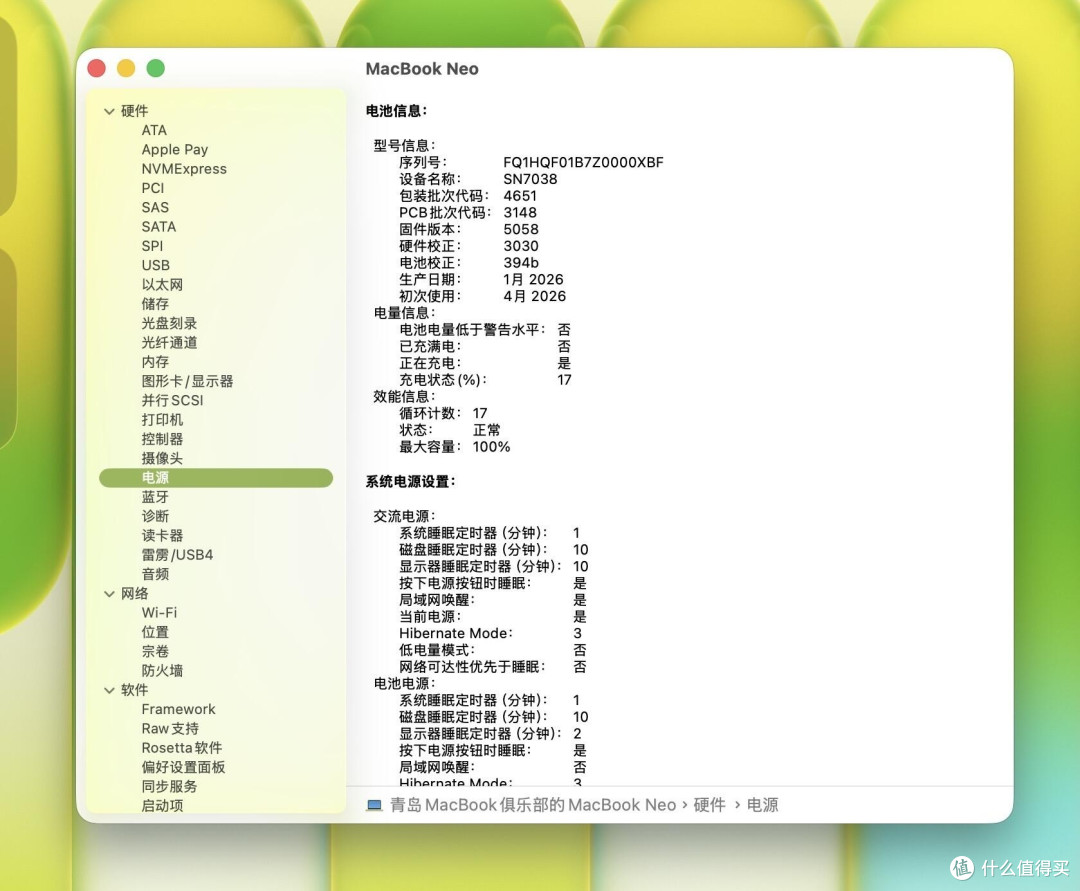1080x891 pixels.
Task: Select Raw 支持 in the sidebar
Action: (x=170, y=728)
